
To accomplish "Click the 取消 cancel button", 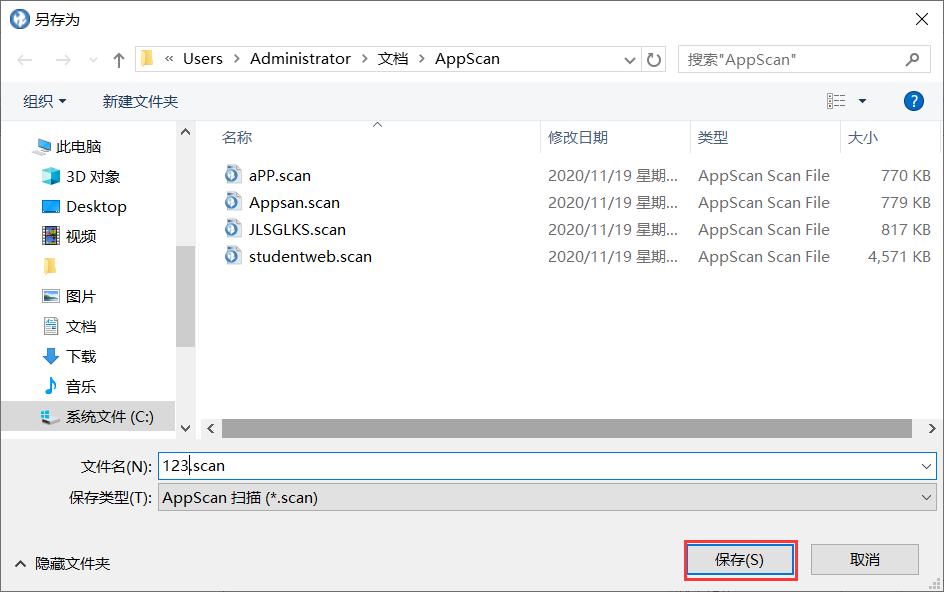I will 865,559.
